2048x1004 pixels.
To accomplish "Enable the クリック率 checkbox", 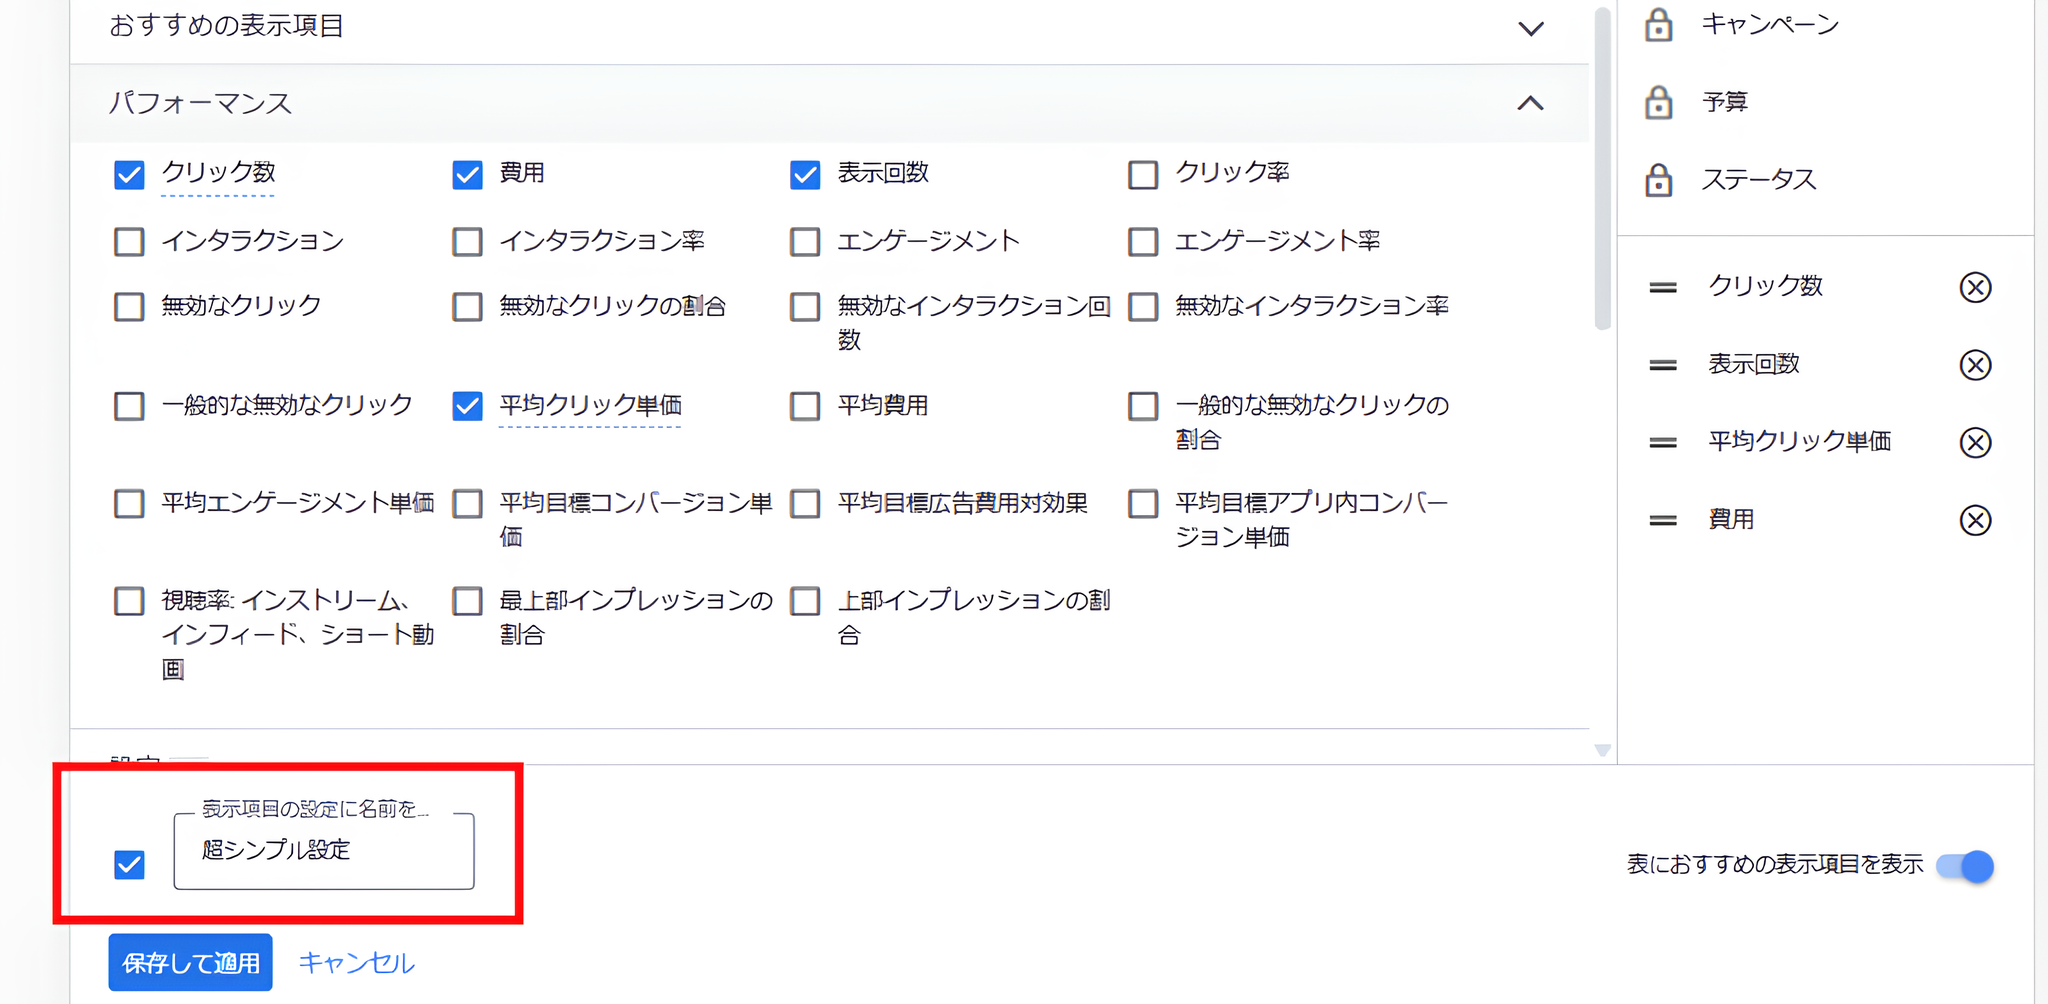I will tap(1142, 174).
